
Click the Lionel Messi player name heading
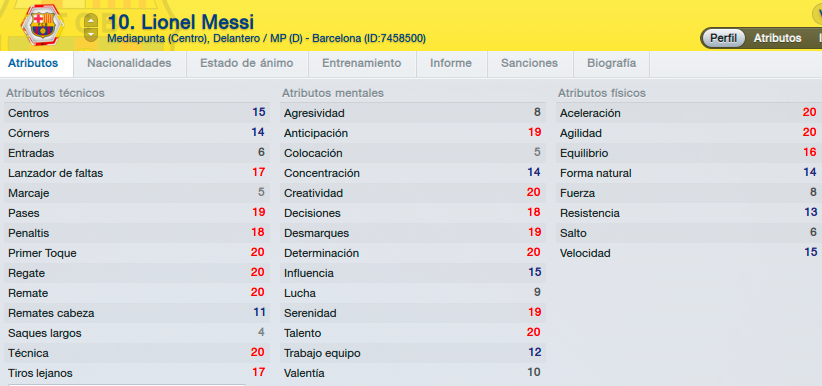180,22
